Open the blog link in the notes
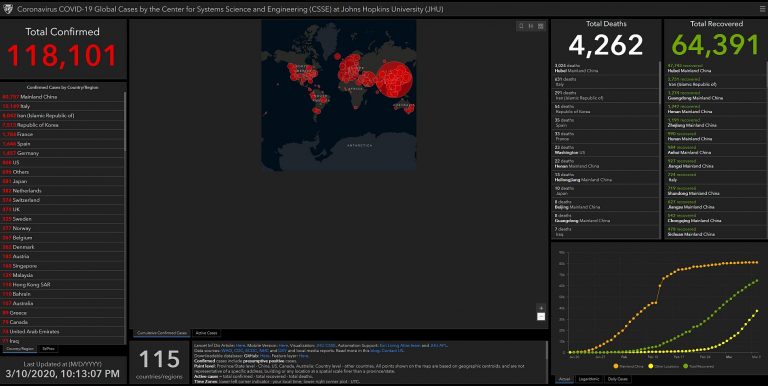Viewport: 768px width, 386px height. coord(375,351)
